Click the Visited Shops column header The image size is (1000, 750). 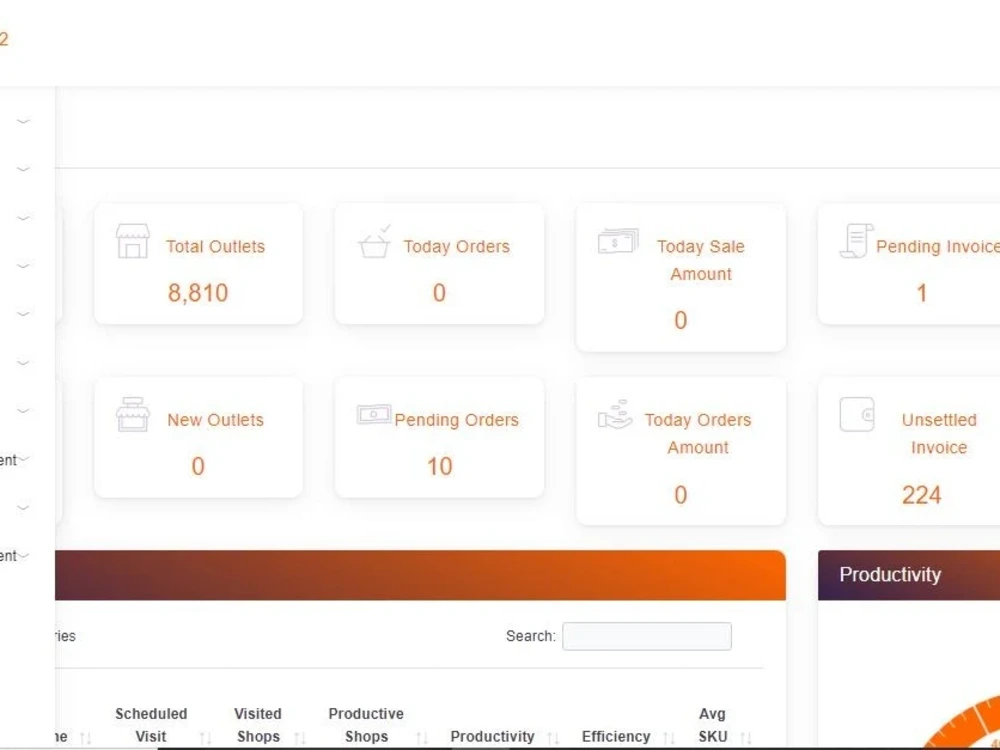pyautogui.click(x=258, y=725)
